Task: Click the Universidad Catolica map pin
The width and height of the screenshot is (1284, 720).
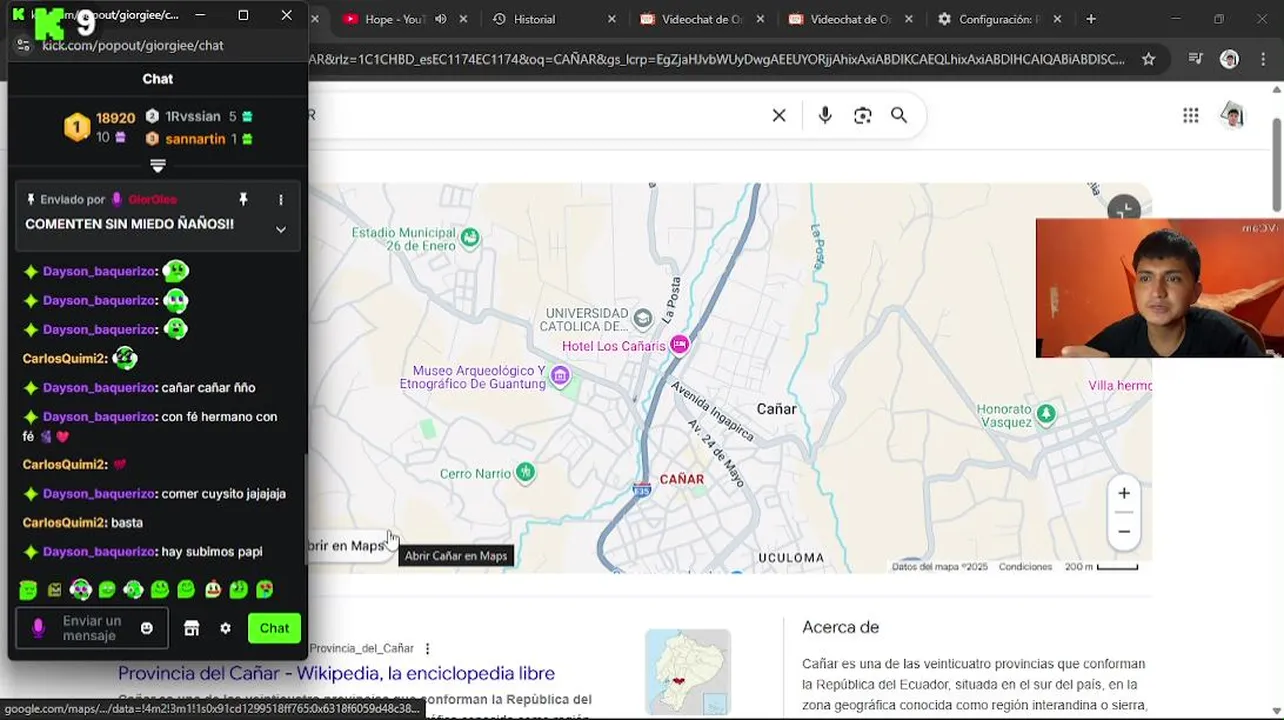Action: 643,318
